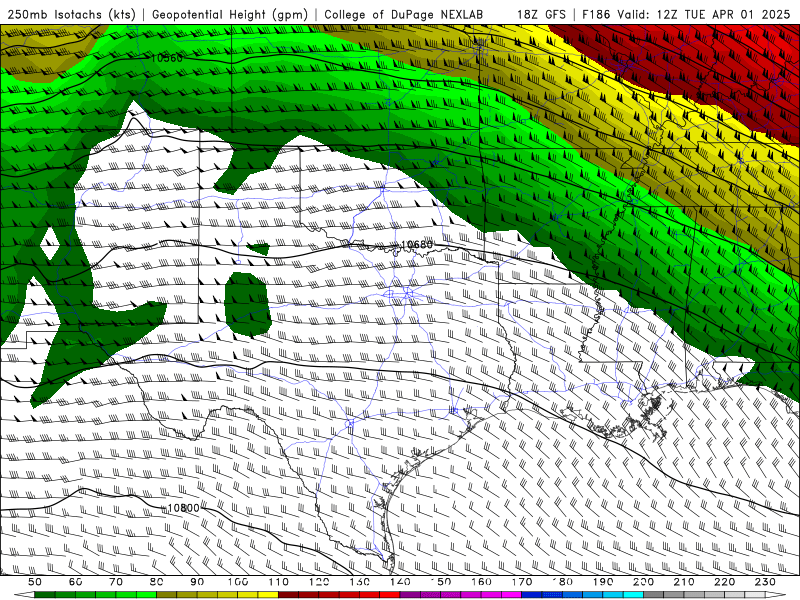The image size is (800, 600).
Task: Select the bright magenta swatch before dark blue
Action: 511,595
